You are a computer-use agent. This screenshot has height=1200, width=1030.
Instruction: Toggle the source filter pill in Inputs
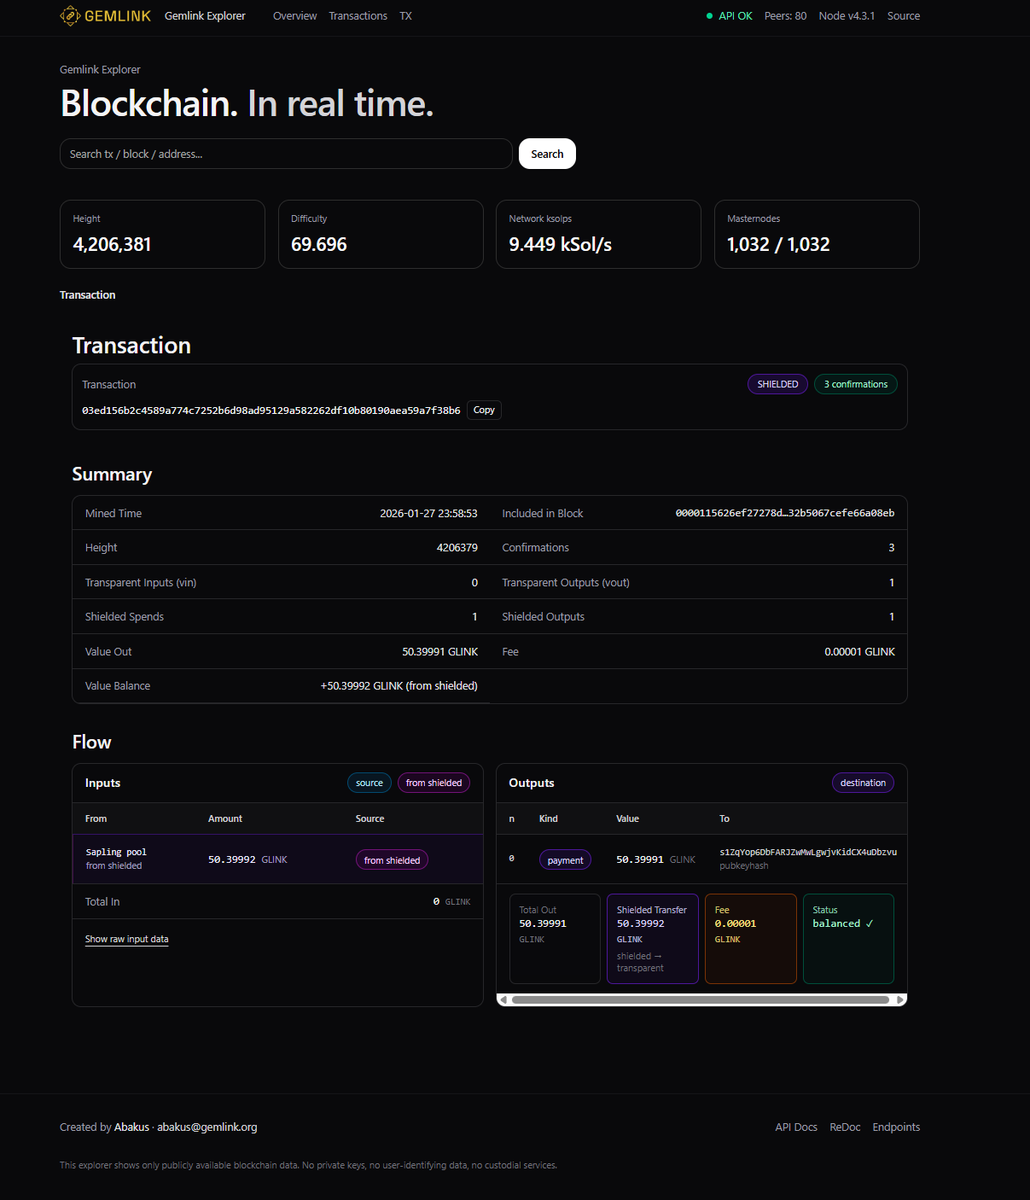coord(369,782)
